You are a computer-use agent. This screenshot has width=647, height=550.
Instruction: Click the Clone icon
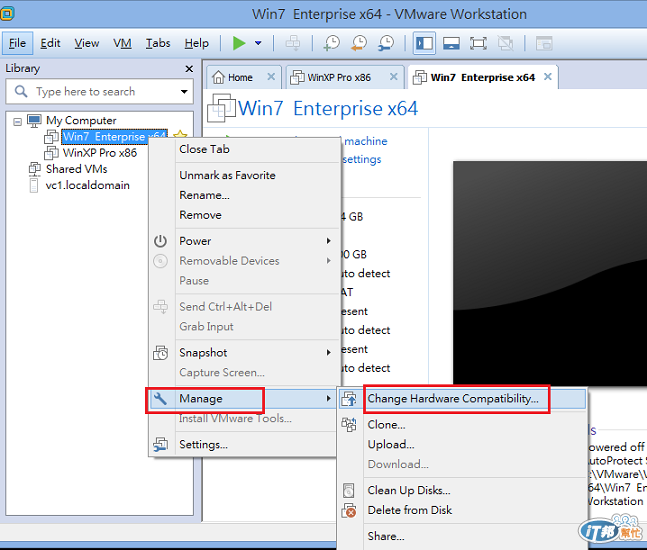click(x=349, y=425)
